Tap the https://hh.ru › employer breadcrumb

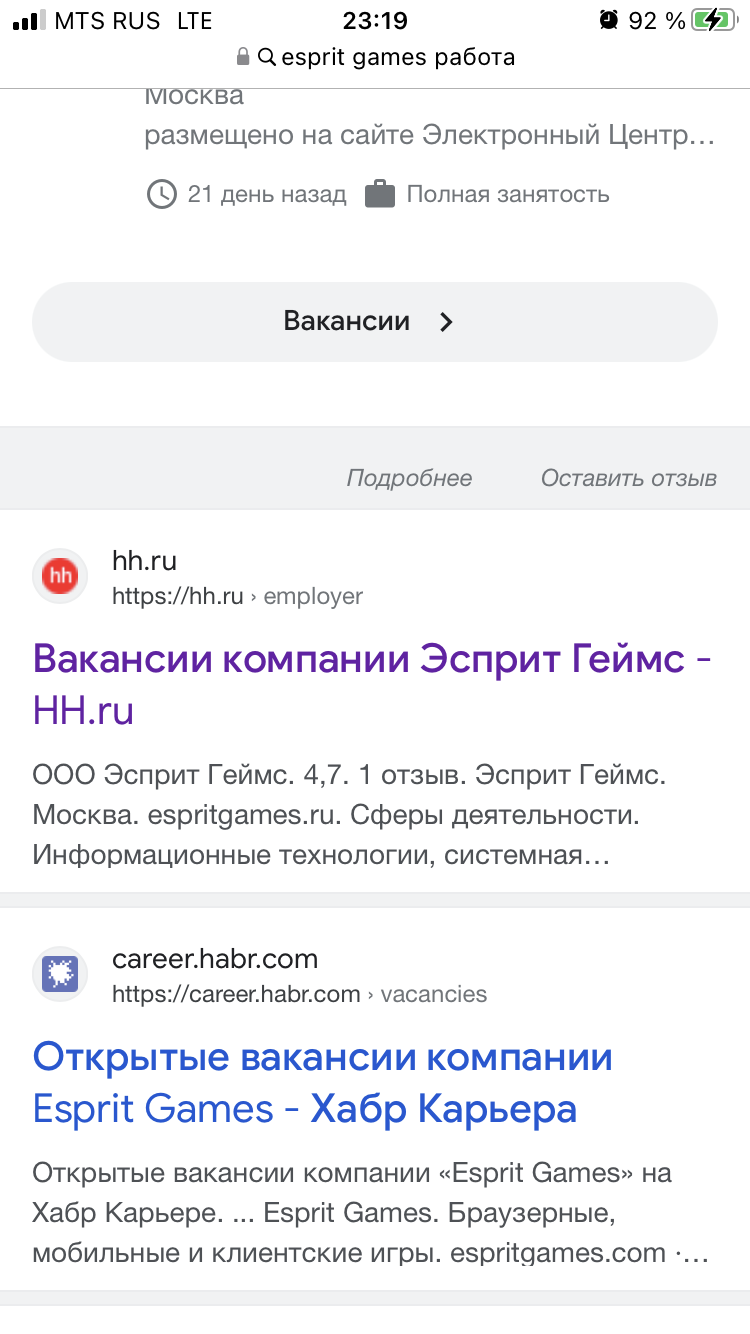(x=237, y=597)
